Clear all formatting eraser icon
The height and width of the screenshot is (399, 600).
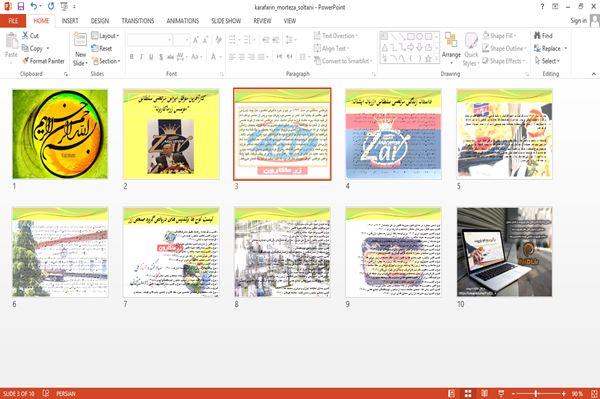(x=218, y=40)
